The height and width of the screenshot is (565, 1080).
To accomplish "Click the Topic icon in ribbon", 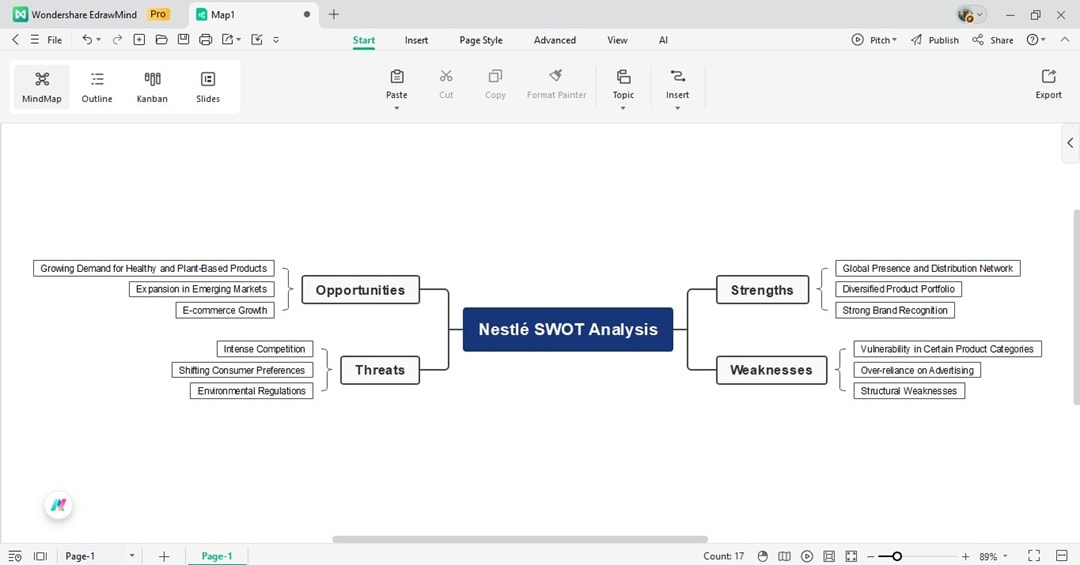I will [623, 76].
